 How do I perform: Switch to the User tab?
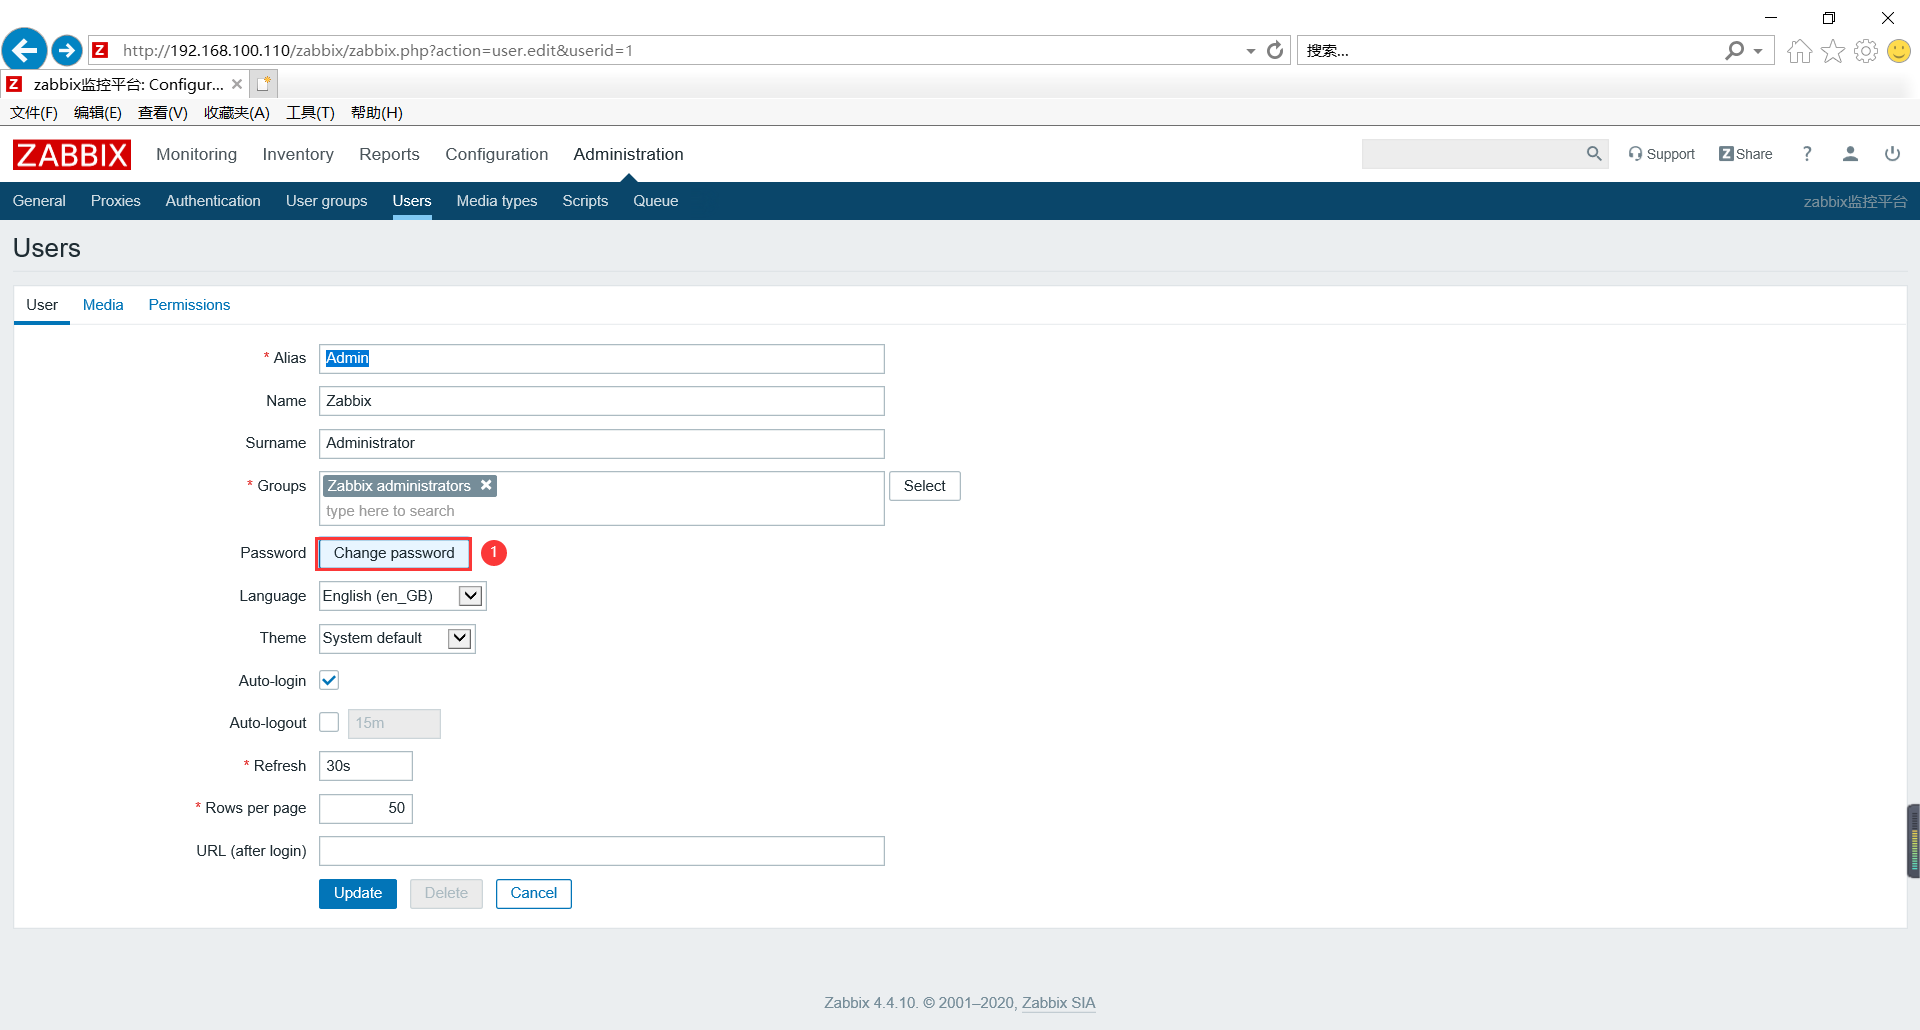(x=42, y=305)
